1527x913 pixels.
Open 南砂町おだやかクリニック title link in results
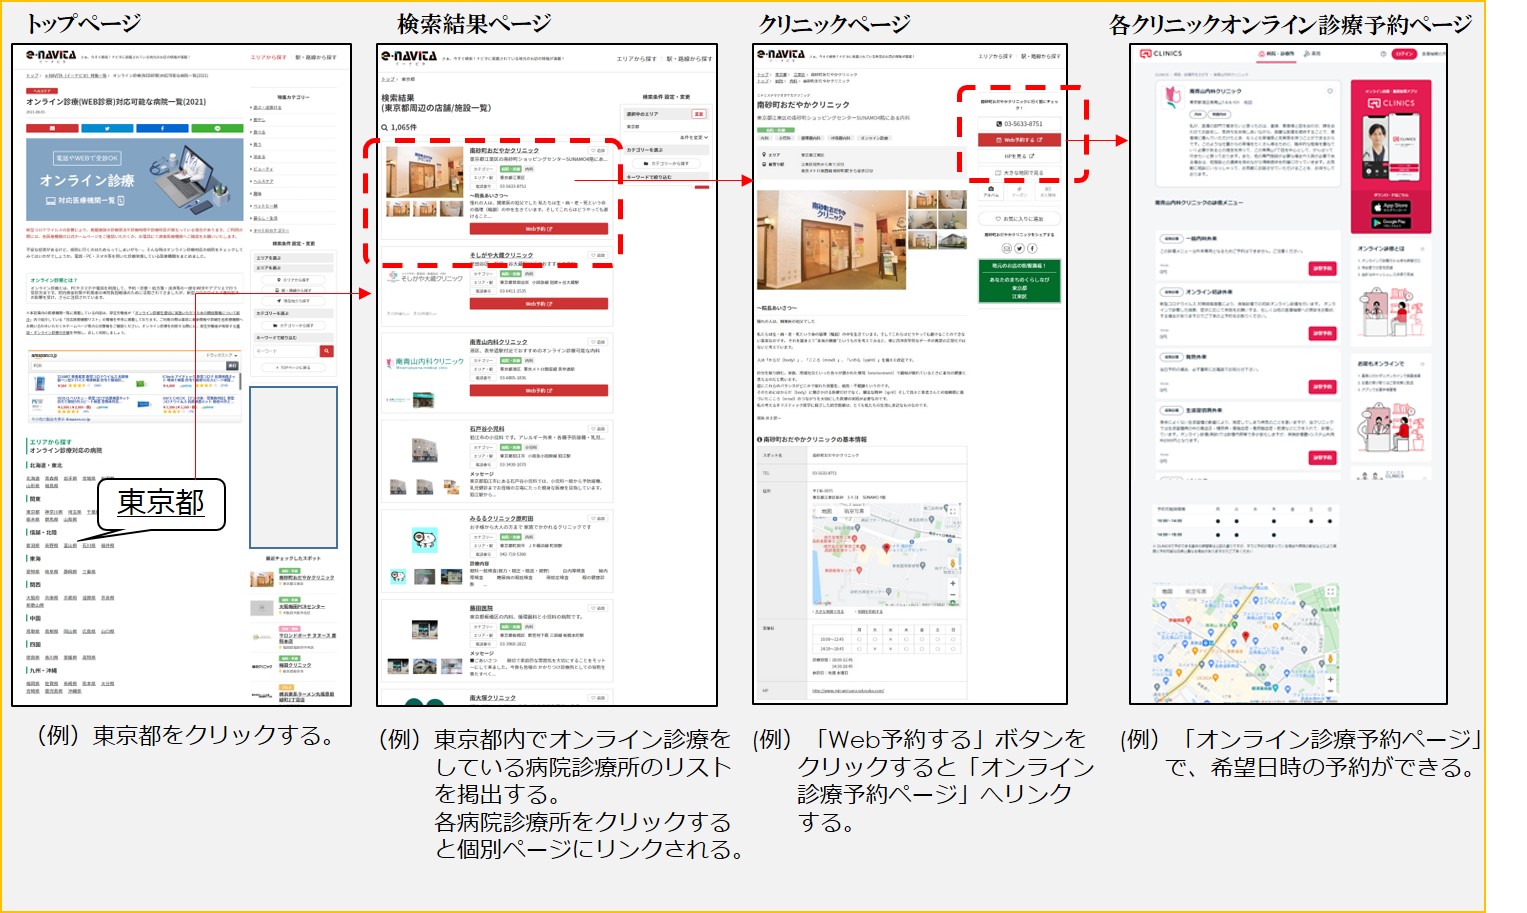(x=504, y=151)
